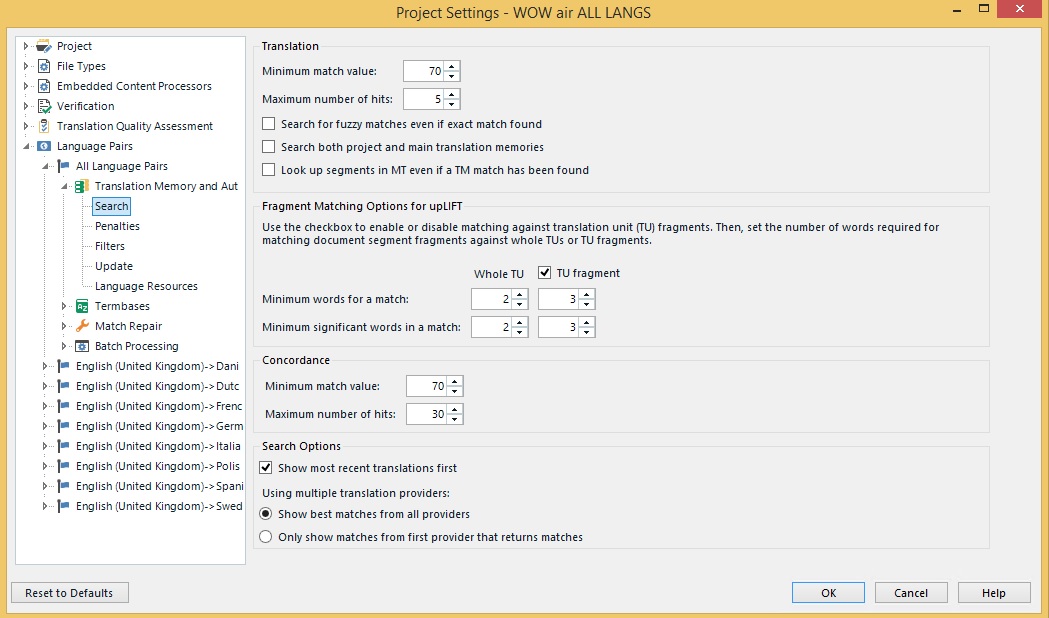This screenshot has width=1049, height=618.
Task: Open the Penalties settings page
Action: (117, 226)
